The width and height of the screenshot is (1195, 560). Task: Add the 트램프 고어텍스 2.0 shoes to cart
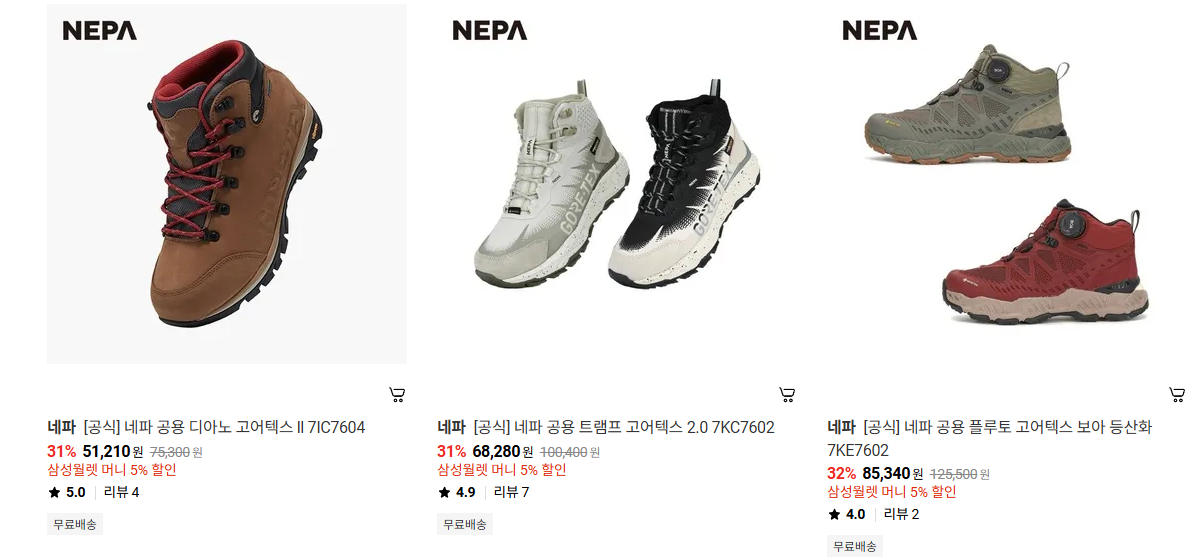787,395
